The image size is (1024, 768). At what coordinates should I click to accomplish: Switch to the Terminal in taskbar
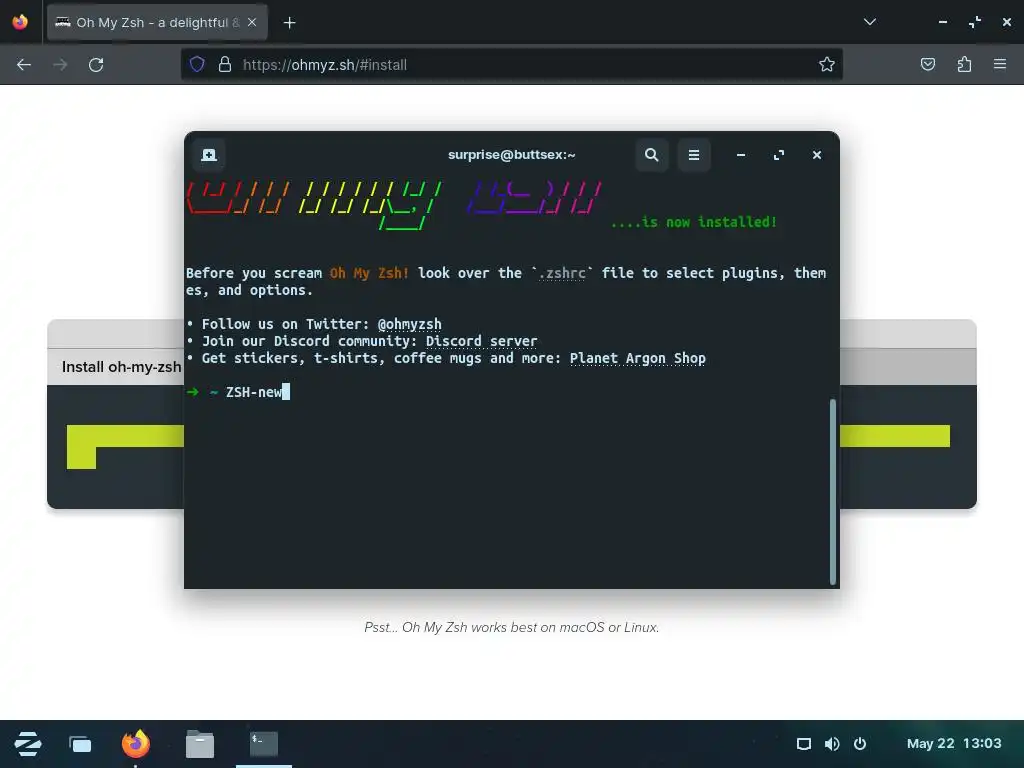click(264, 744)
